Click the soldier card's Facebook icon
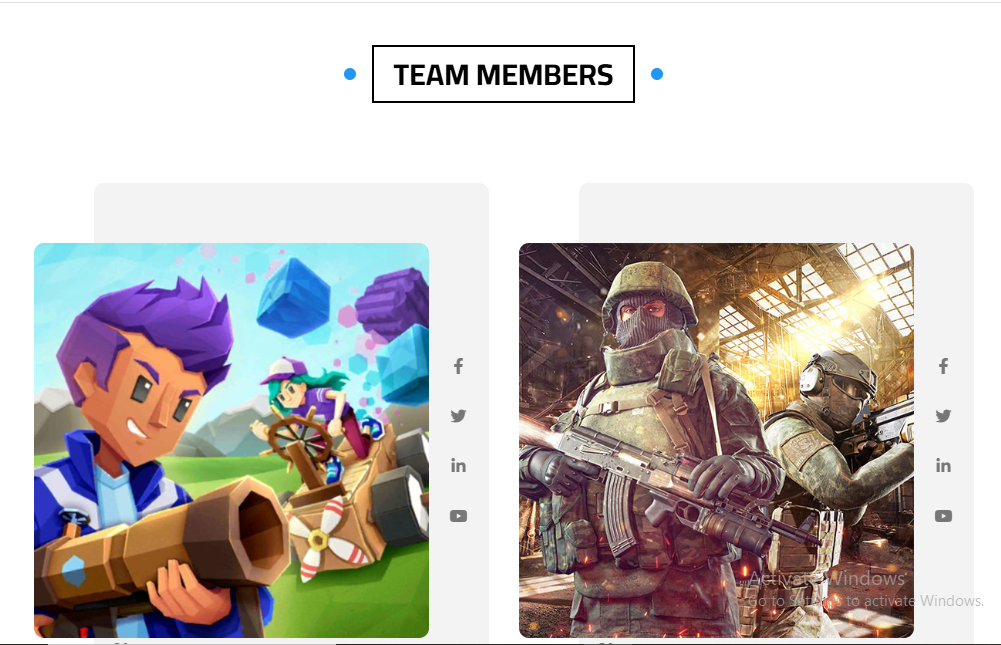Viewport: 1001px width, 645px height. pyautogui.click(x=944, y=366)
